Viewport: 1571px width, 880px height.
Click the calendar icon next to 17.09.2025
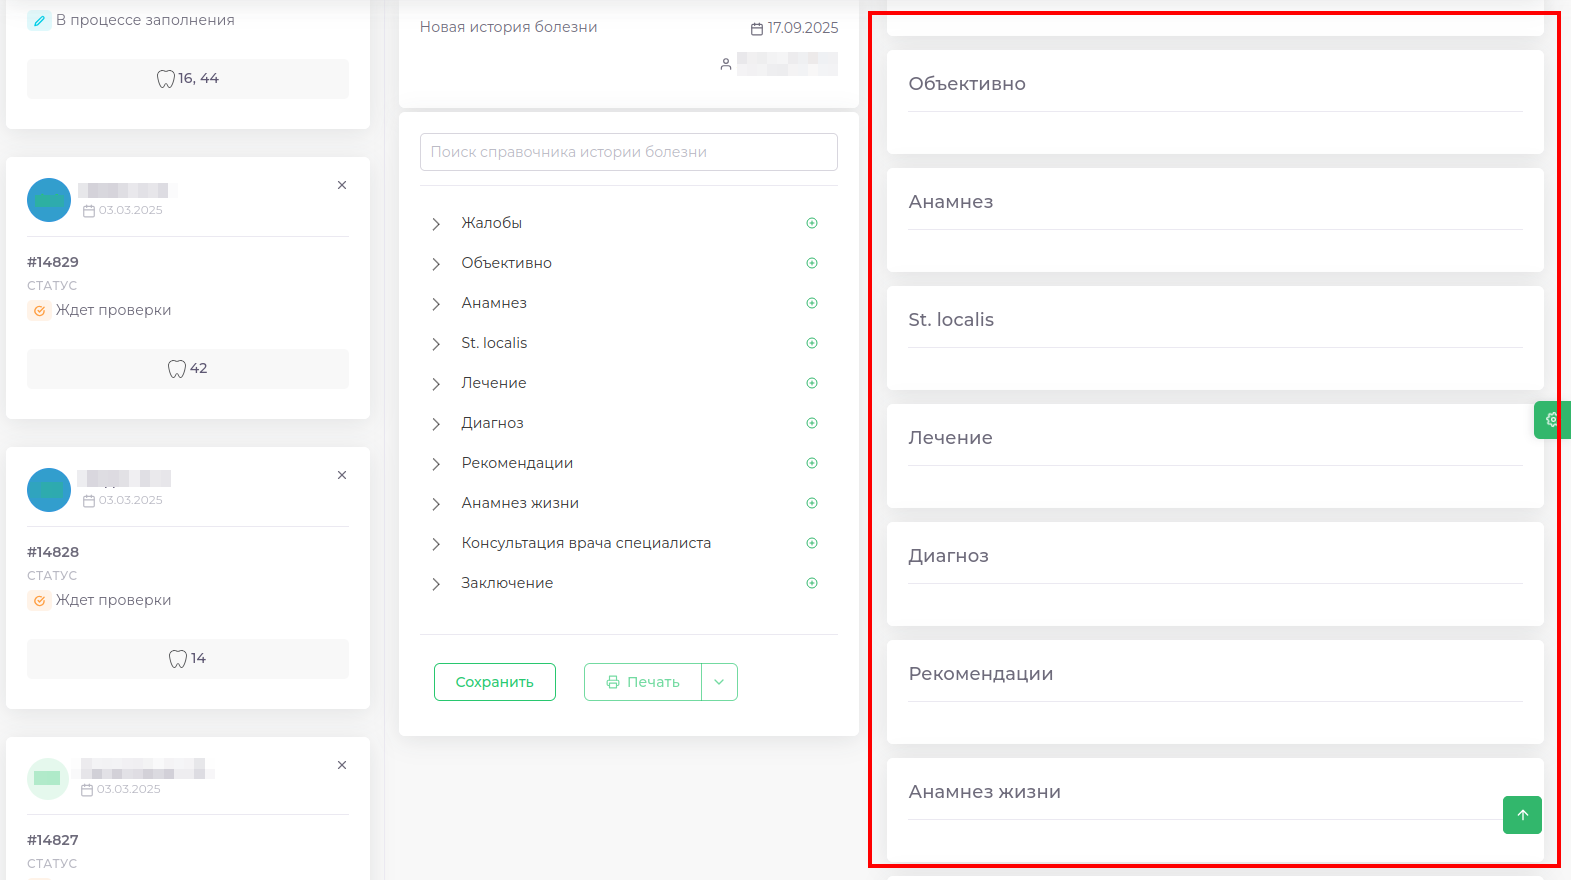click(757, 28)
